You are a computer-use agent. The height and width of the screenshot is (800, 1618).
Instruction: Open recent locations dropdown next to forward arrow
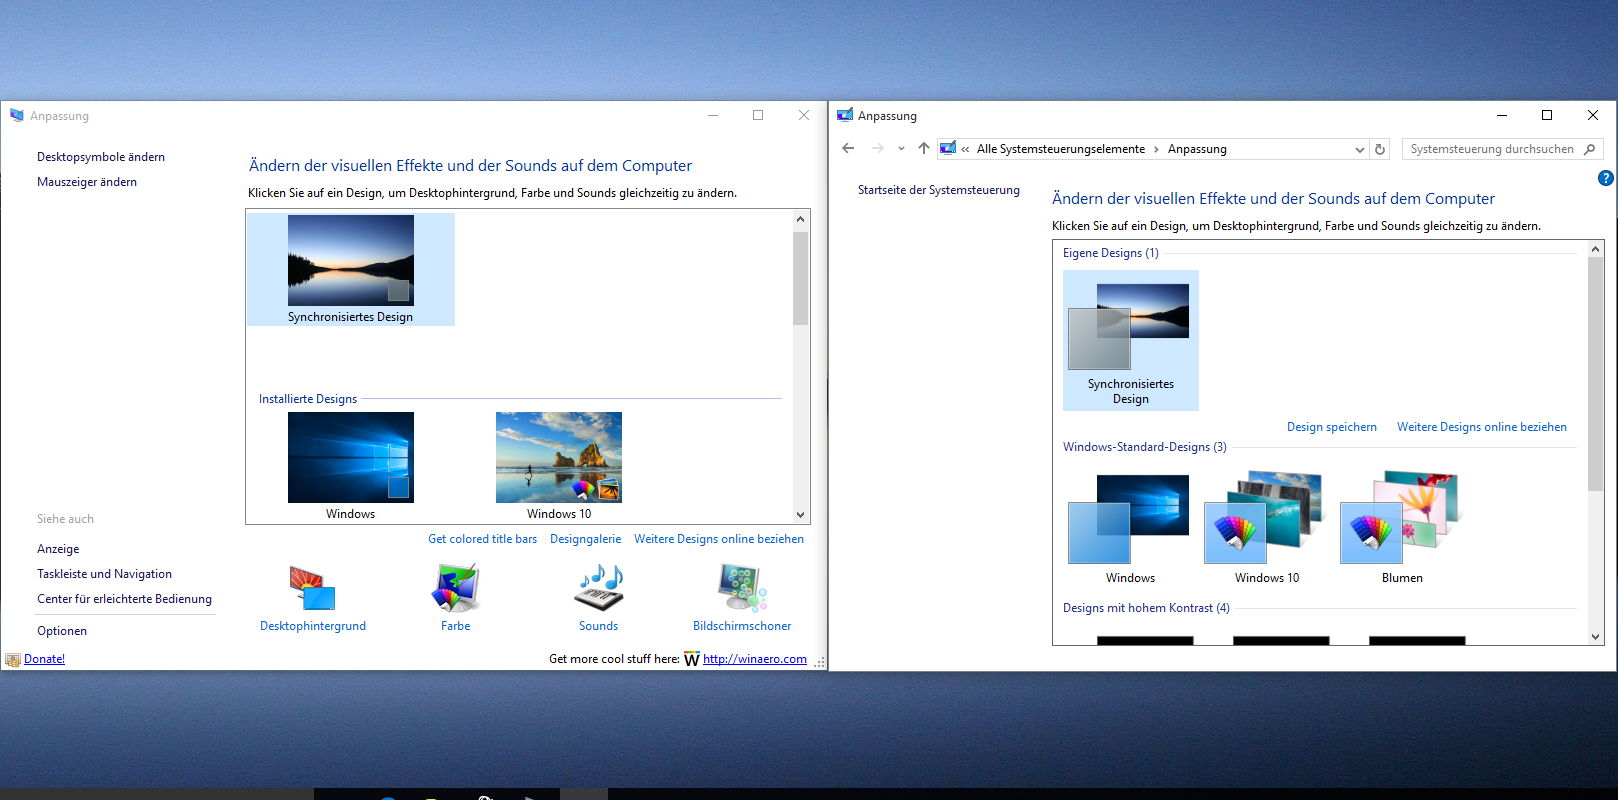tap(901, 149)
